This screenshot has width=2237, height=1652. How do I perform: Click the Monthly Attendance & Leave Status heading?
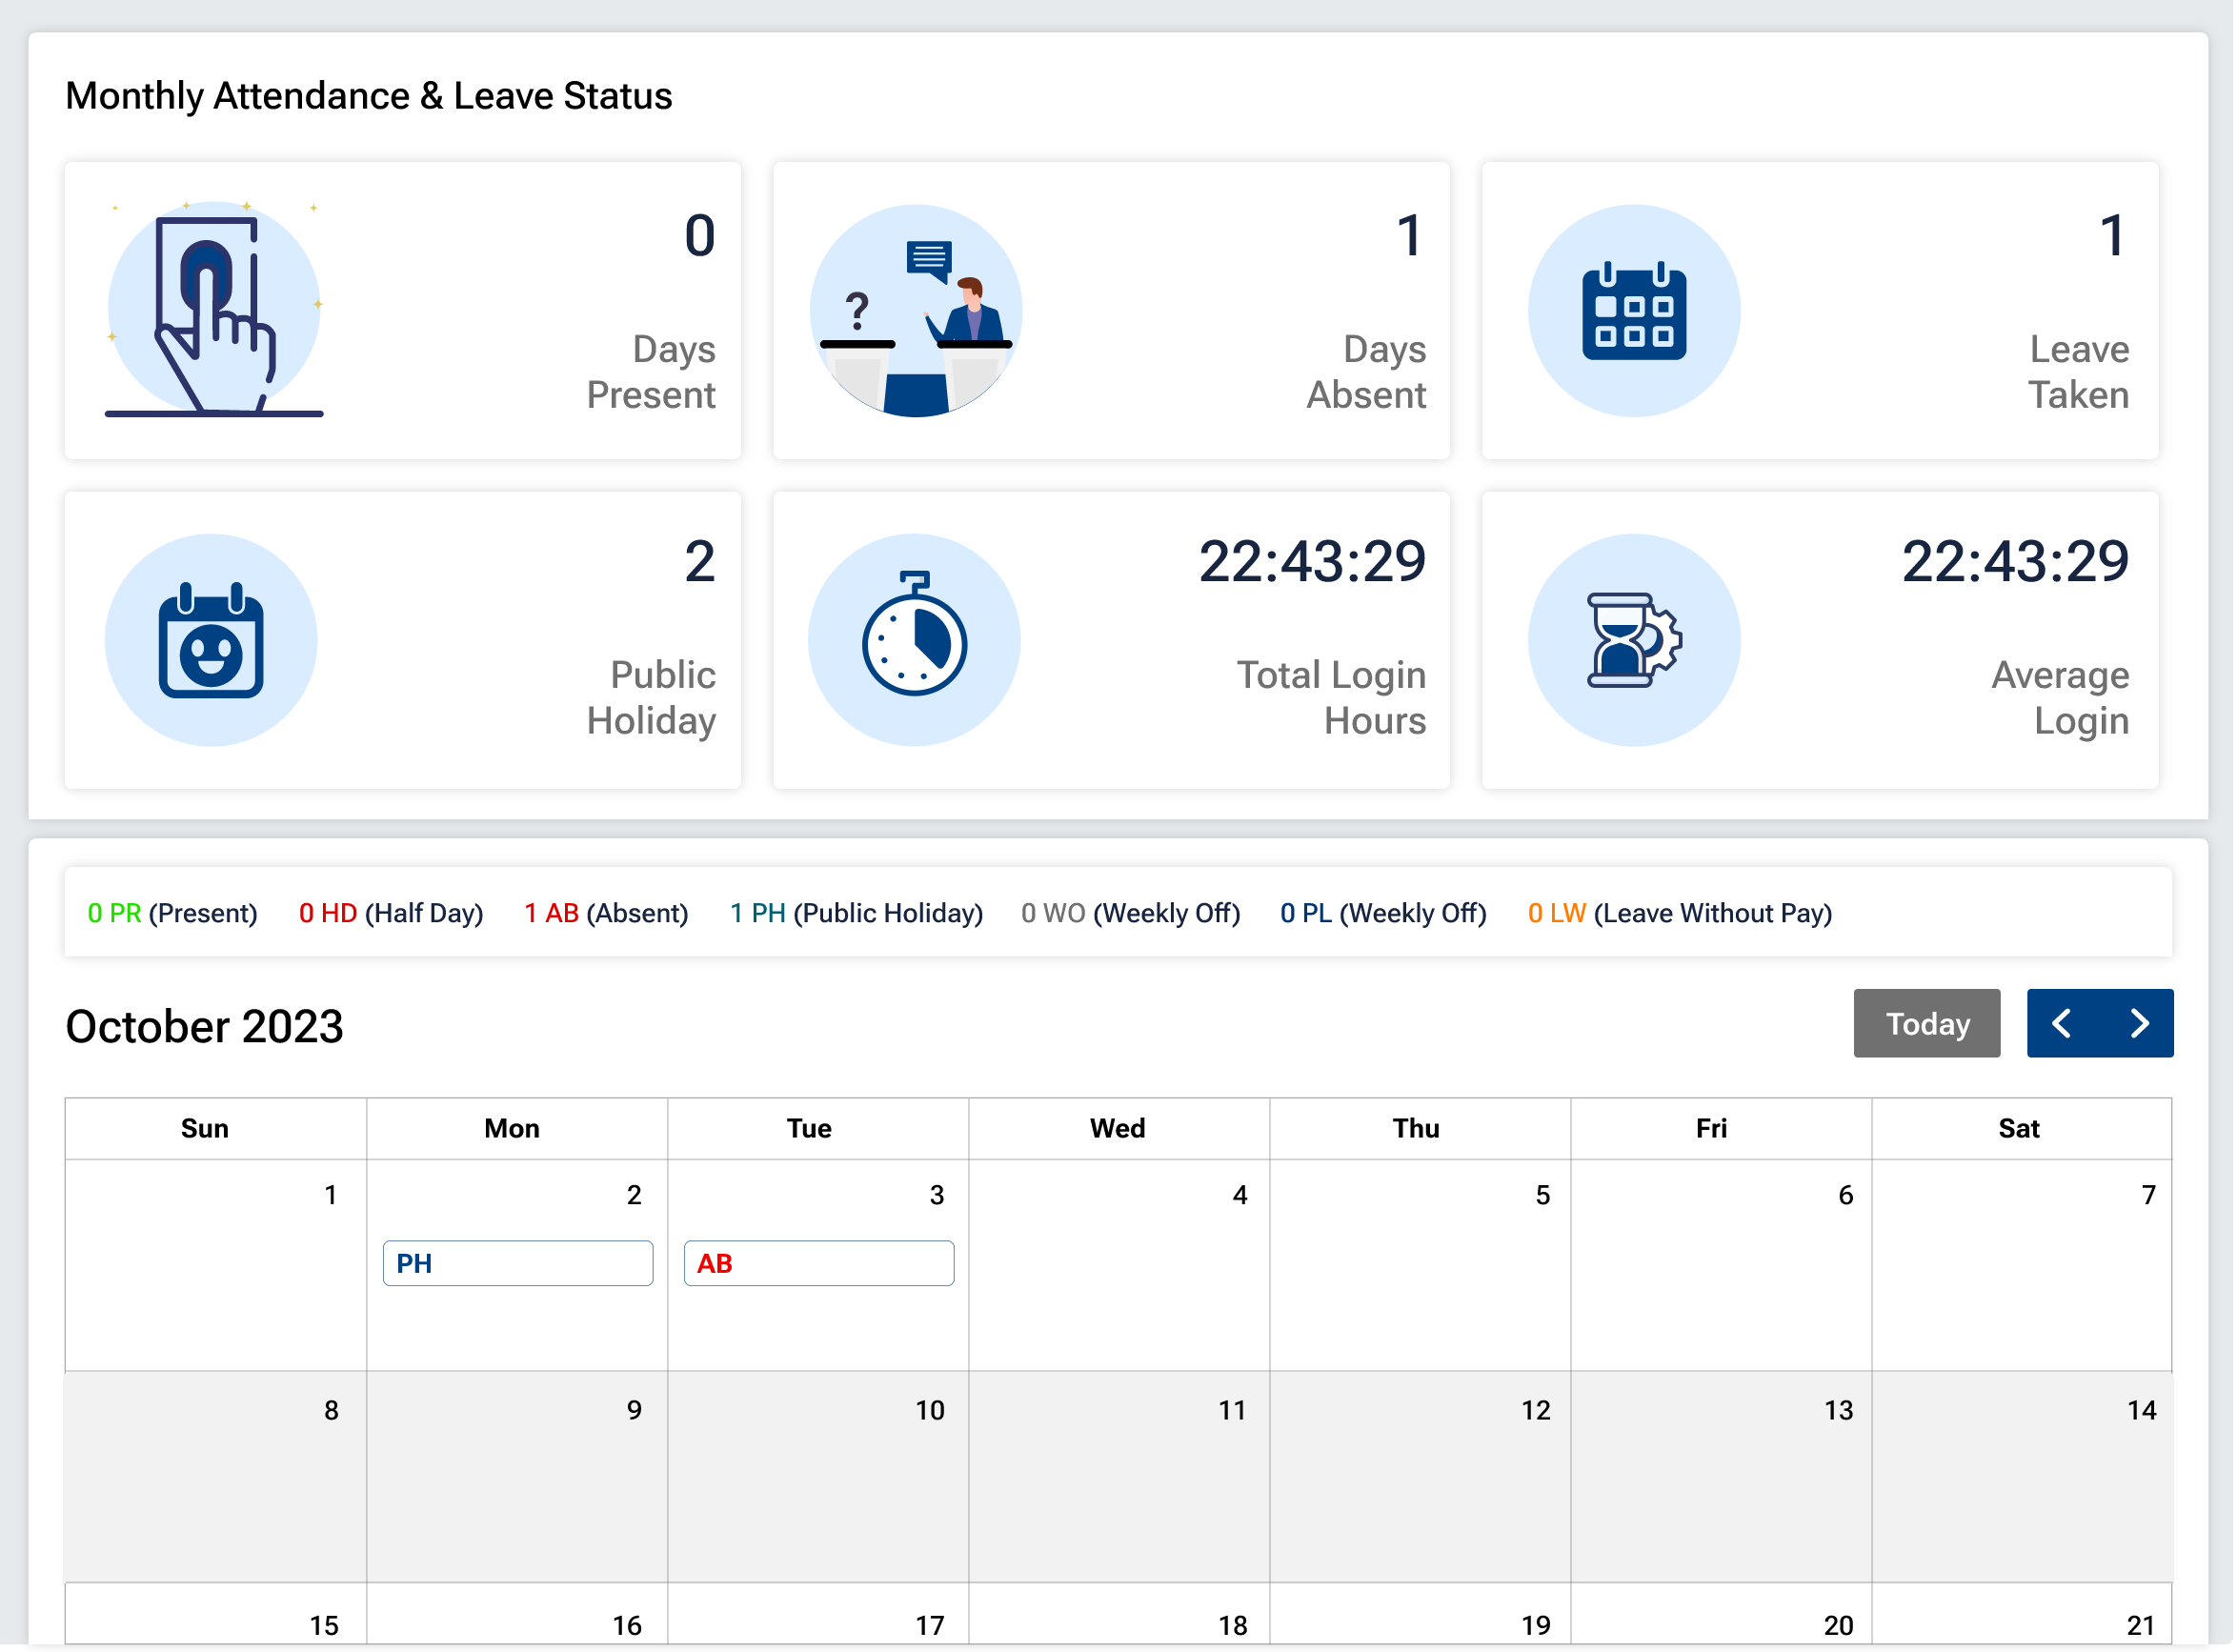pyautogui.click(x=369, y=96)
